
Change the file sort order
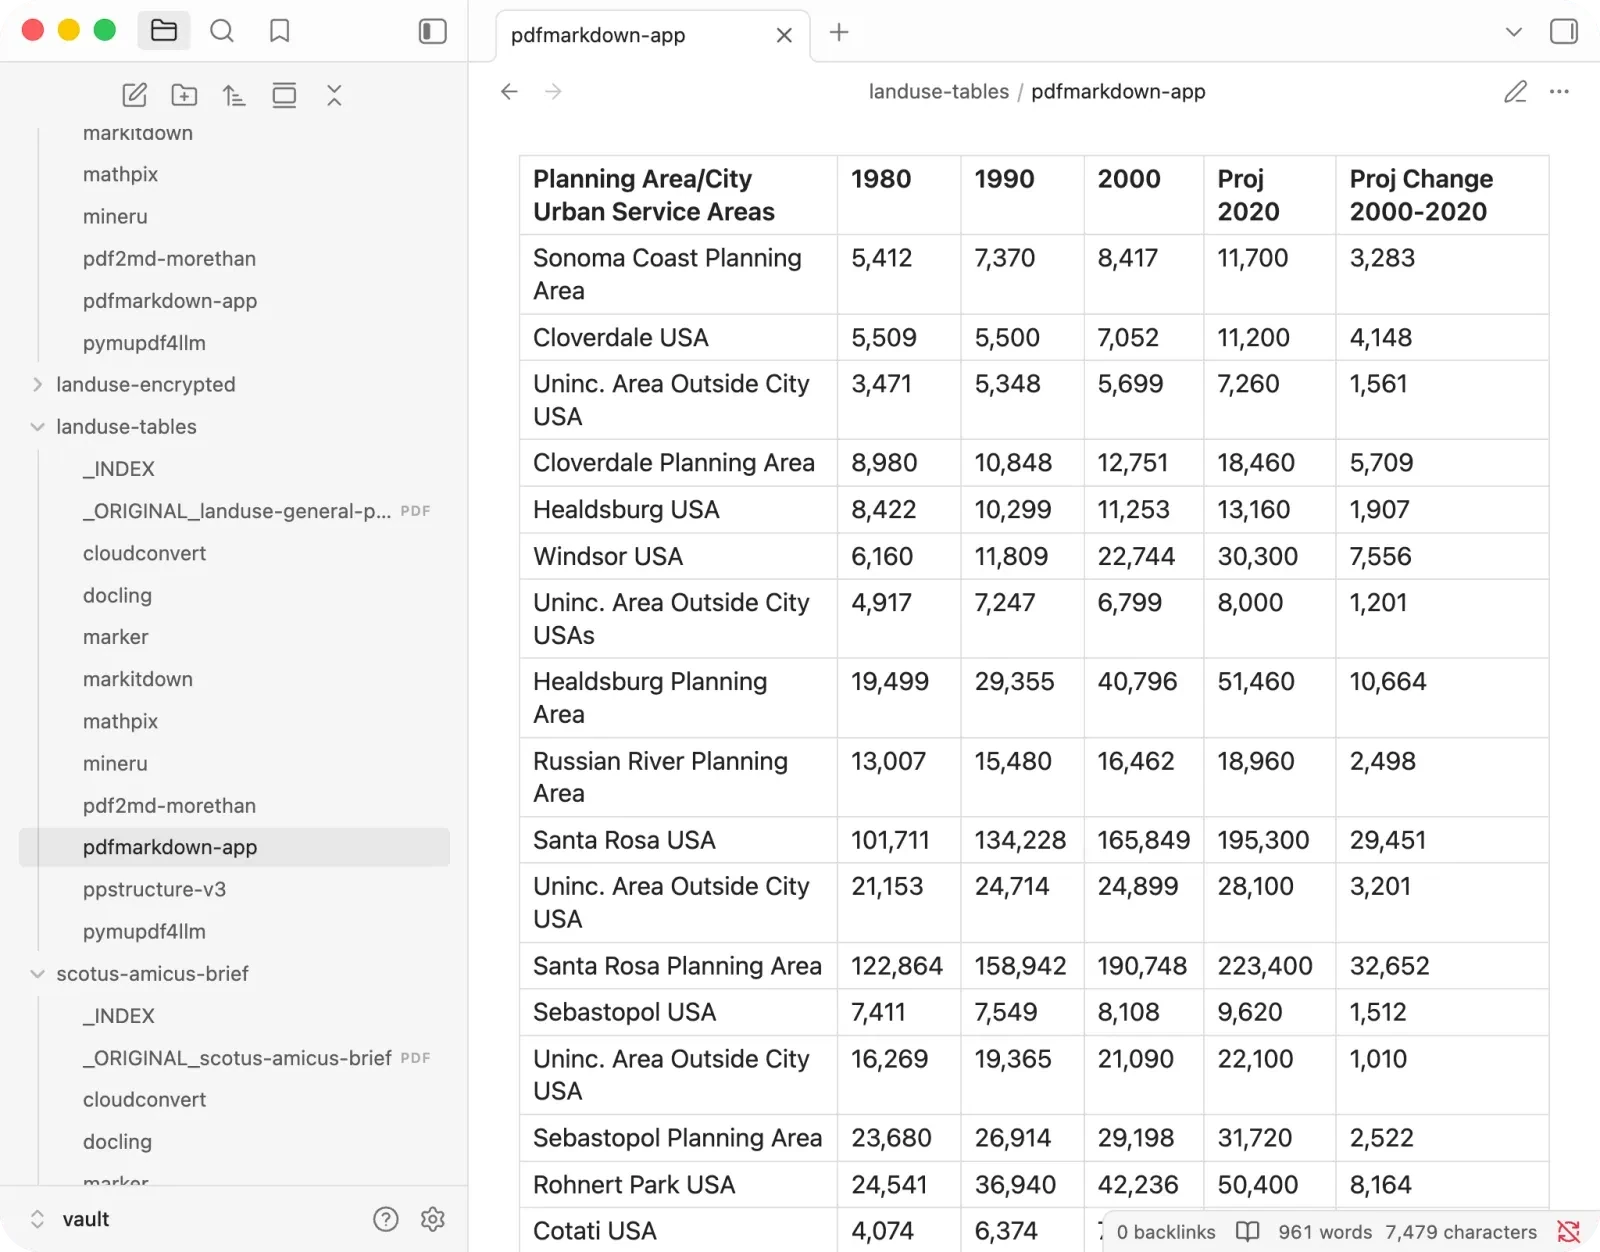click(234, 95)
